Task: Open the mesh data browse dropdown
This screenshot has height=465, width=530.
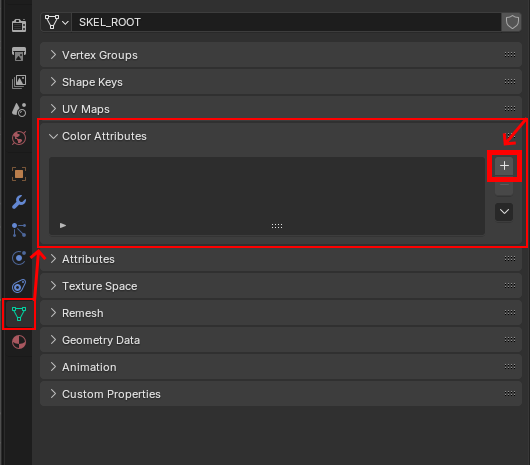Action: [x=56, y=22]
